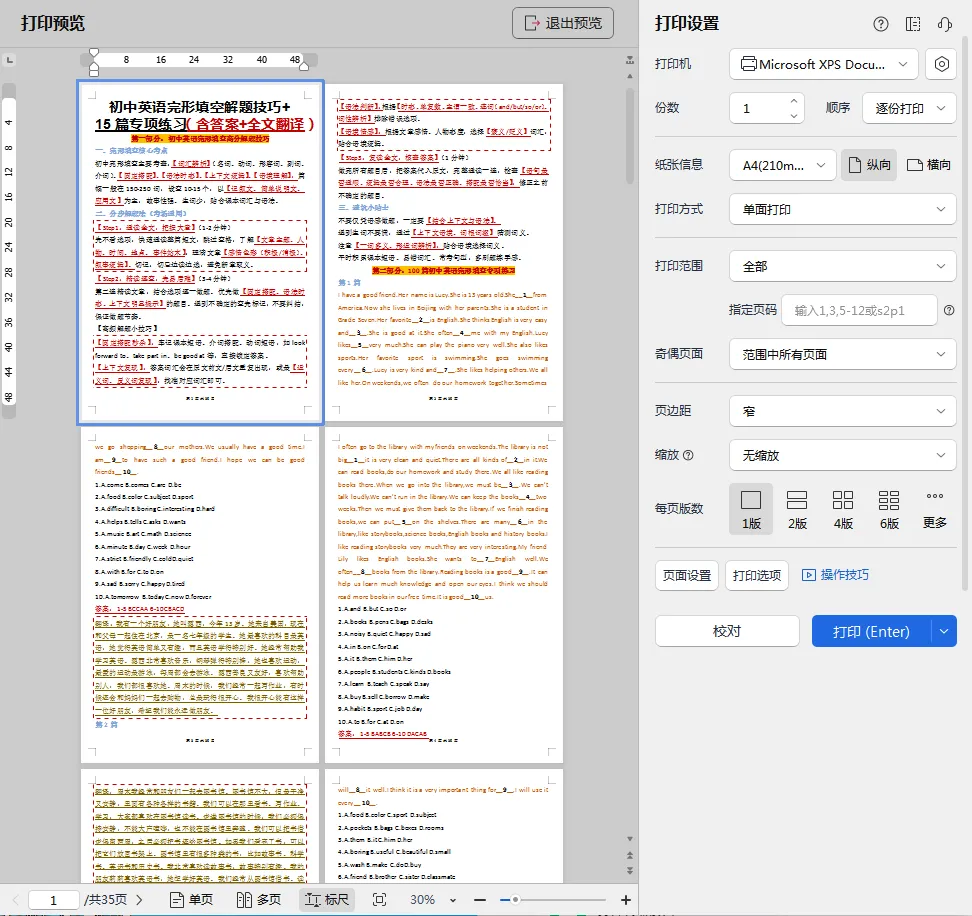Open the printer Microsoft XPS dropdown
The height and width of the screenshot is (916, 972).
[x=823, y=64]
